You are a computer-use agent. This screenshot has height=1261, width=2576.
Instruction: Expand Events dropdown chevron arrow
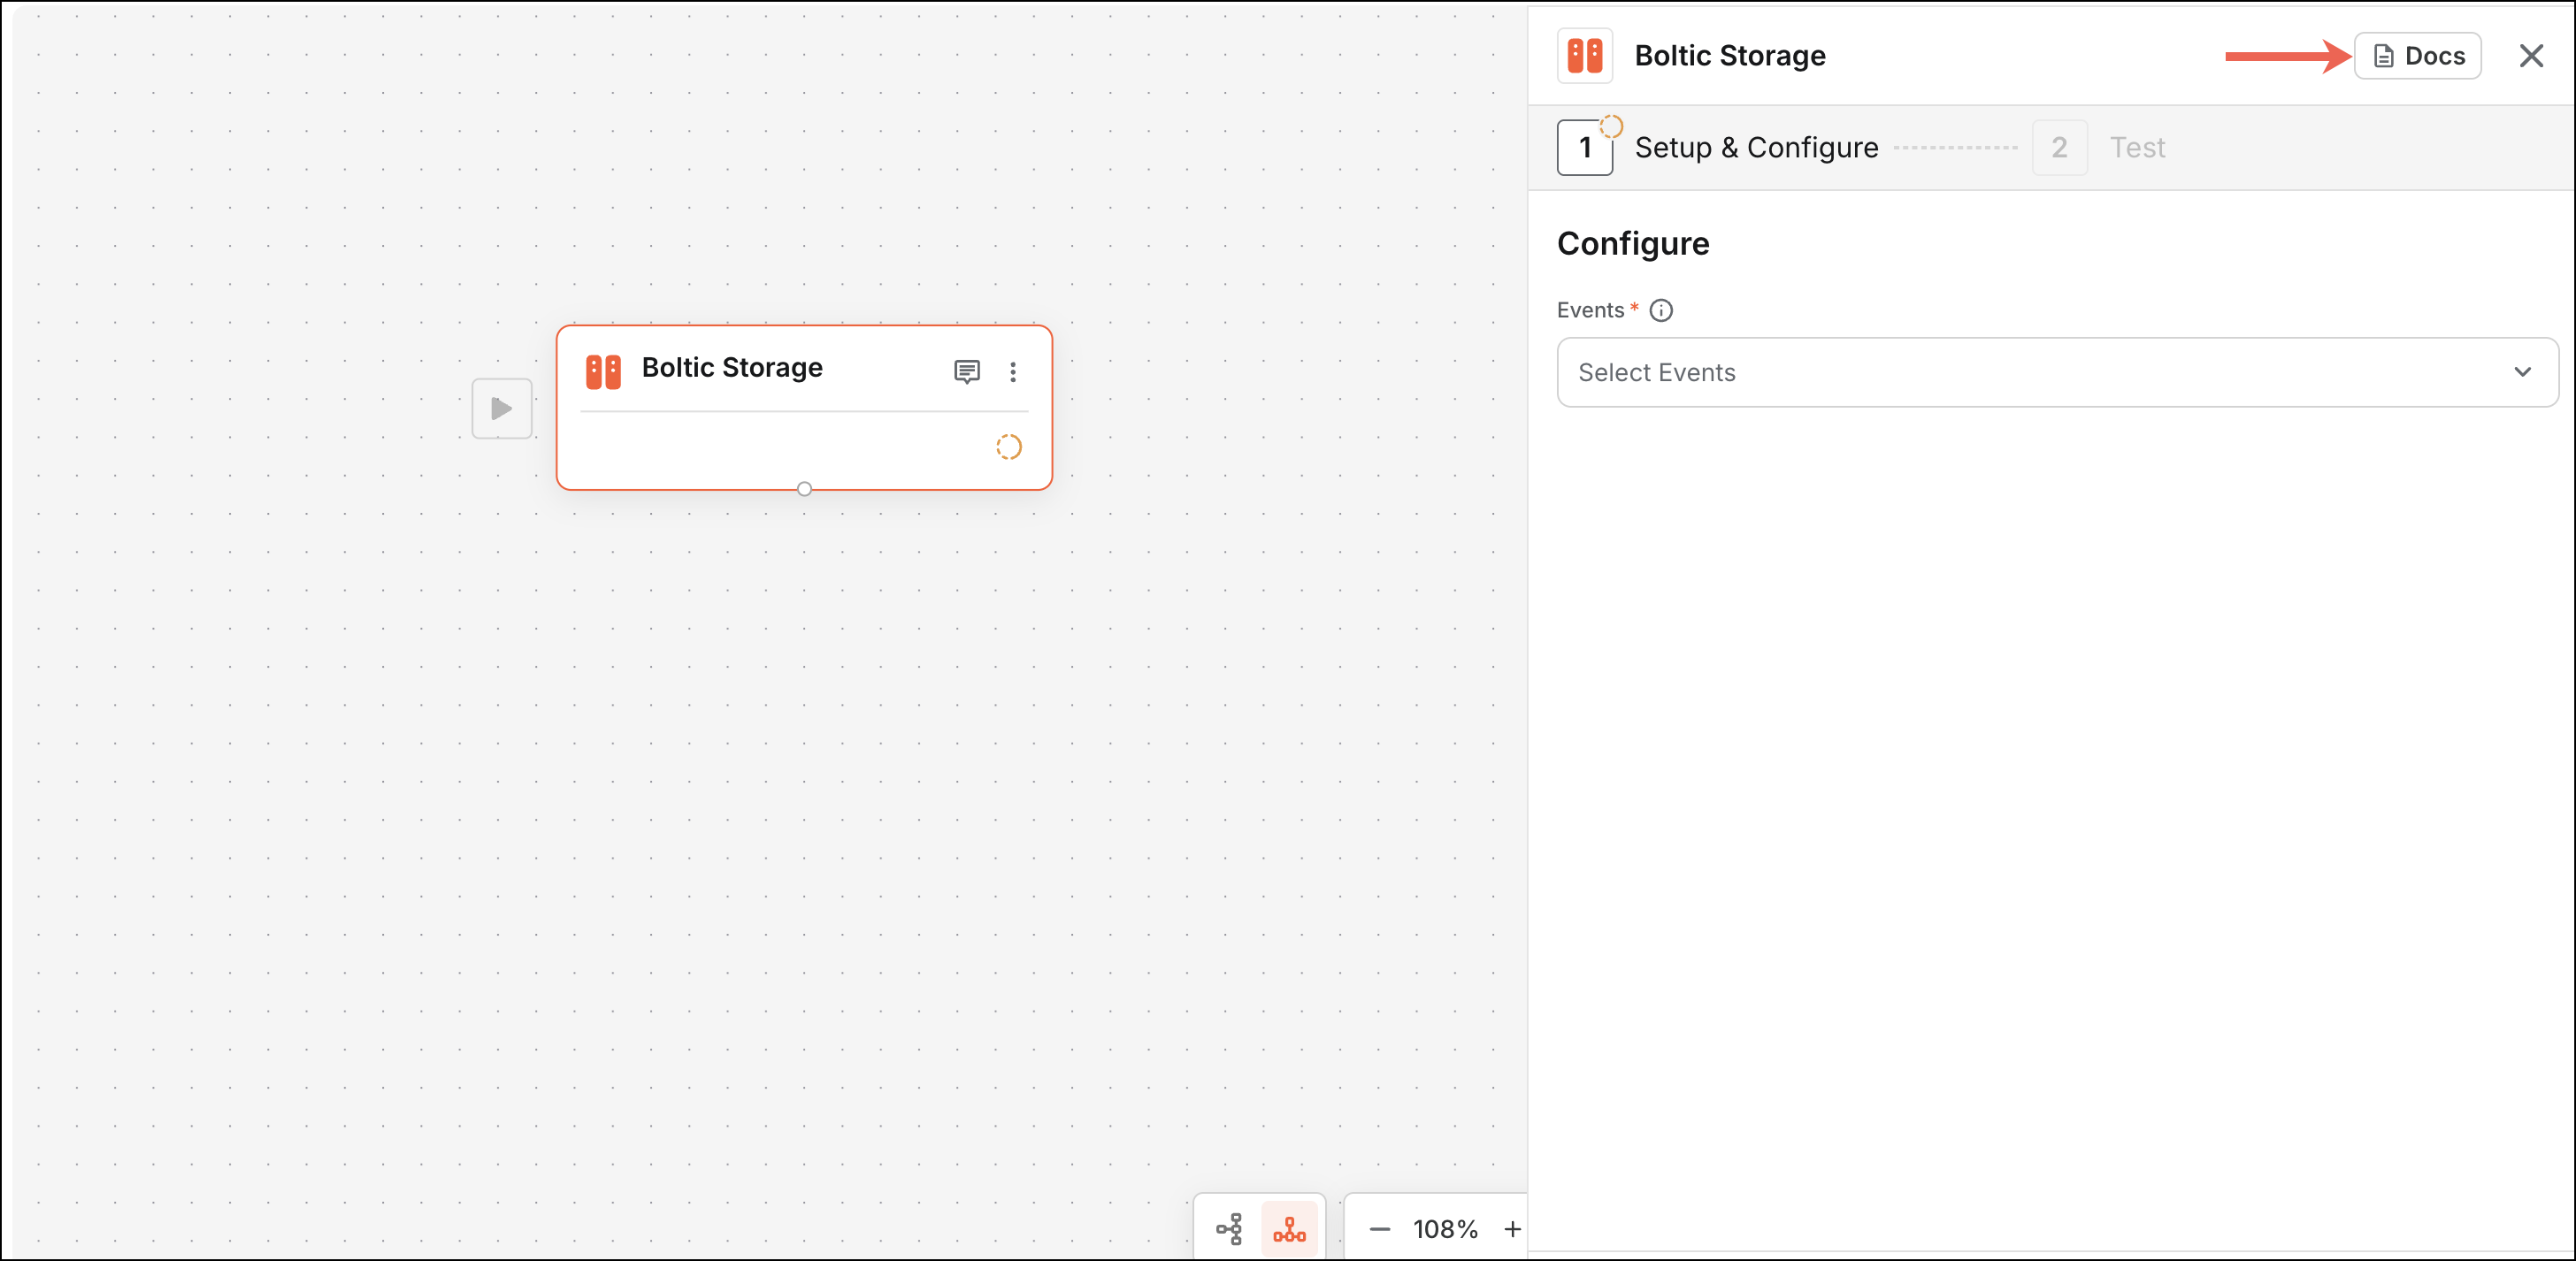(x=2522, y=372)
